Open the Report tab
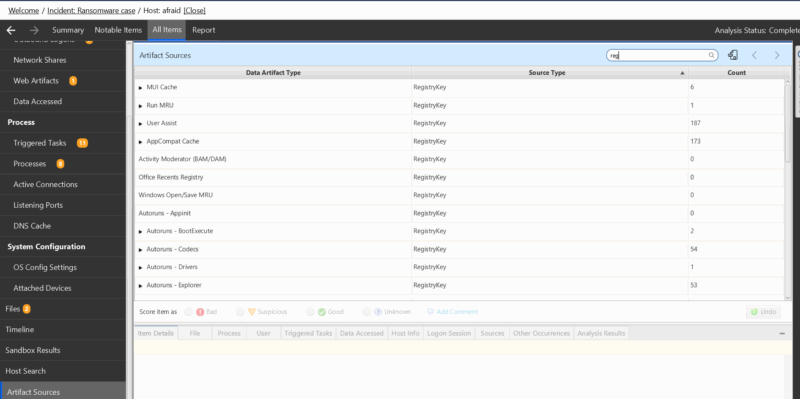This screenshot has width=800, height=399. [204, 30]
